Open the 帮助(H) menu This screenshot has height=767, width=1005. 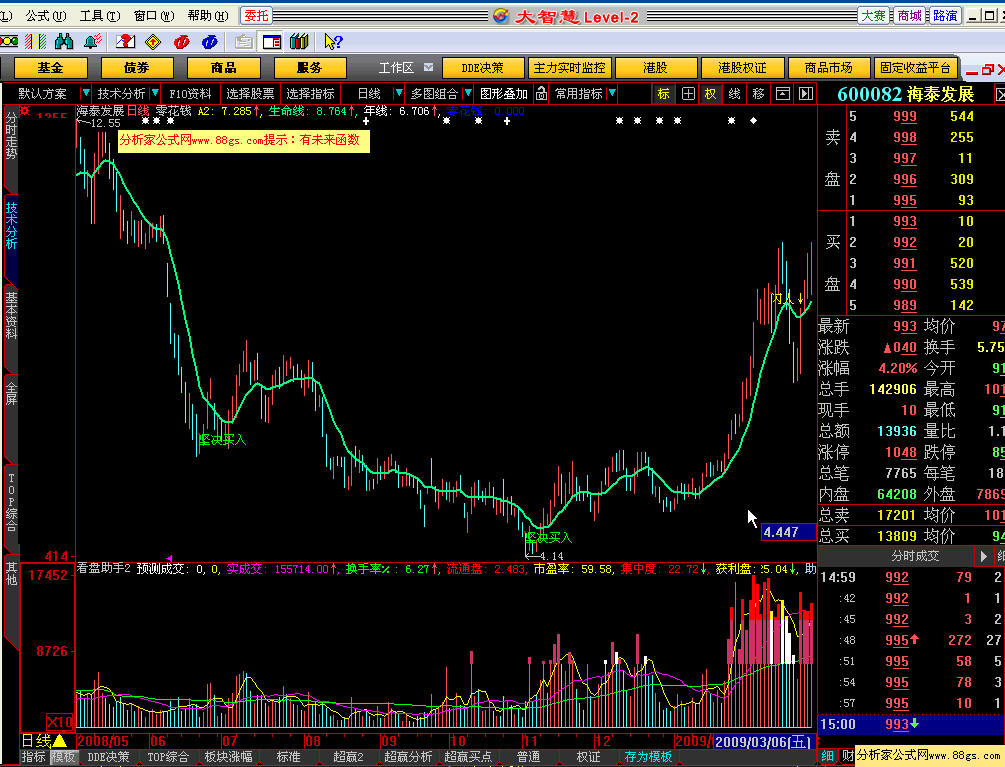[208, 15]
